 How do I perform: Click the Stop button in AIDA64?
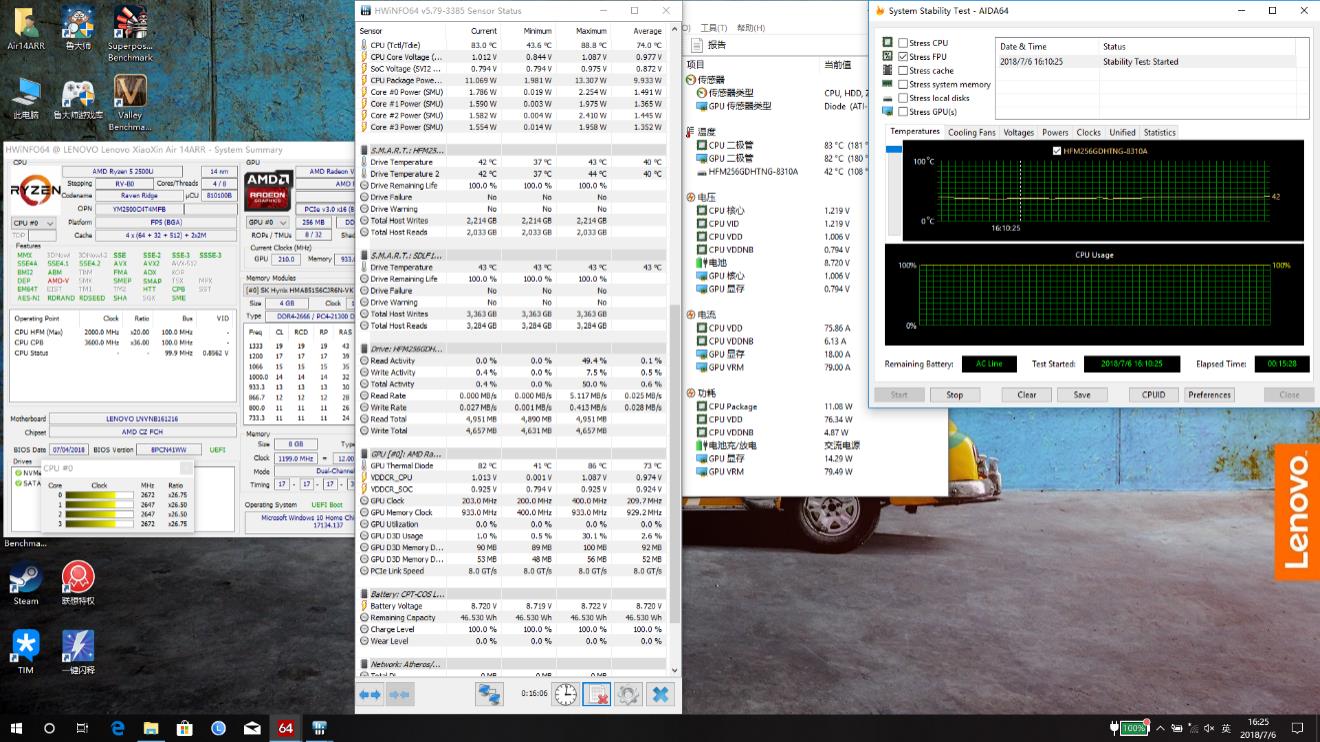pos(954,395)
